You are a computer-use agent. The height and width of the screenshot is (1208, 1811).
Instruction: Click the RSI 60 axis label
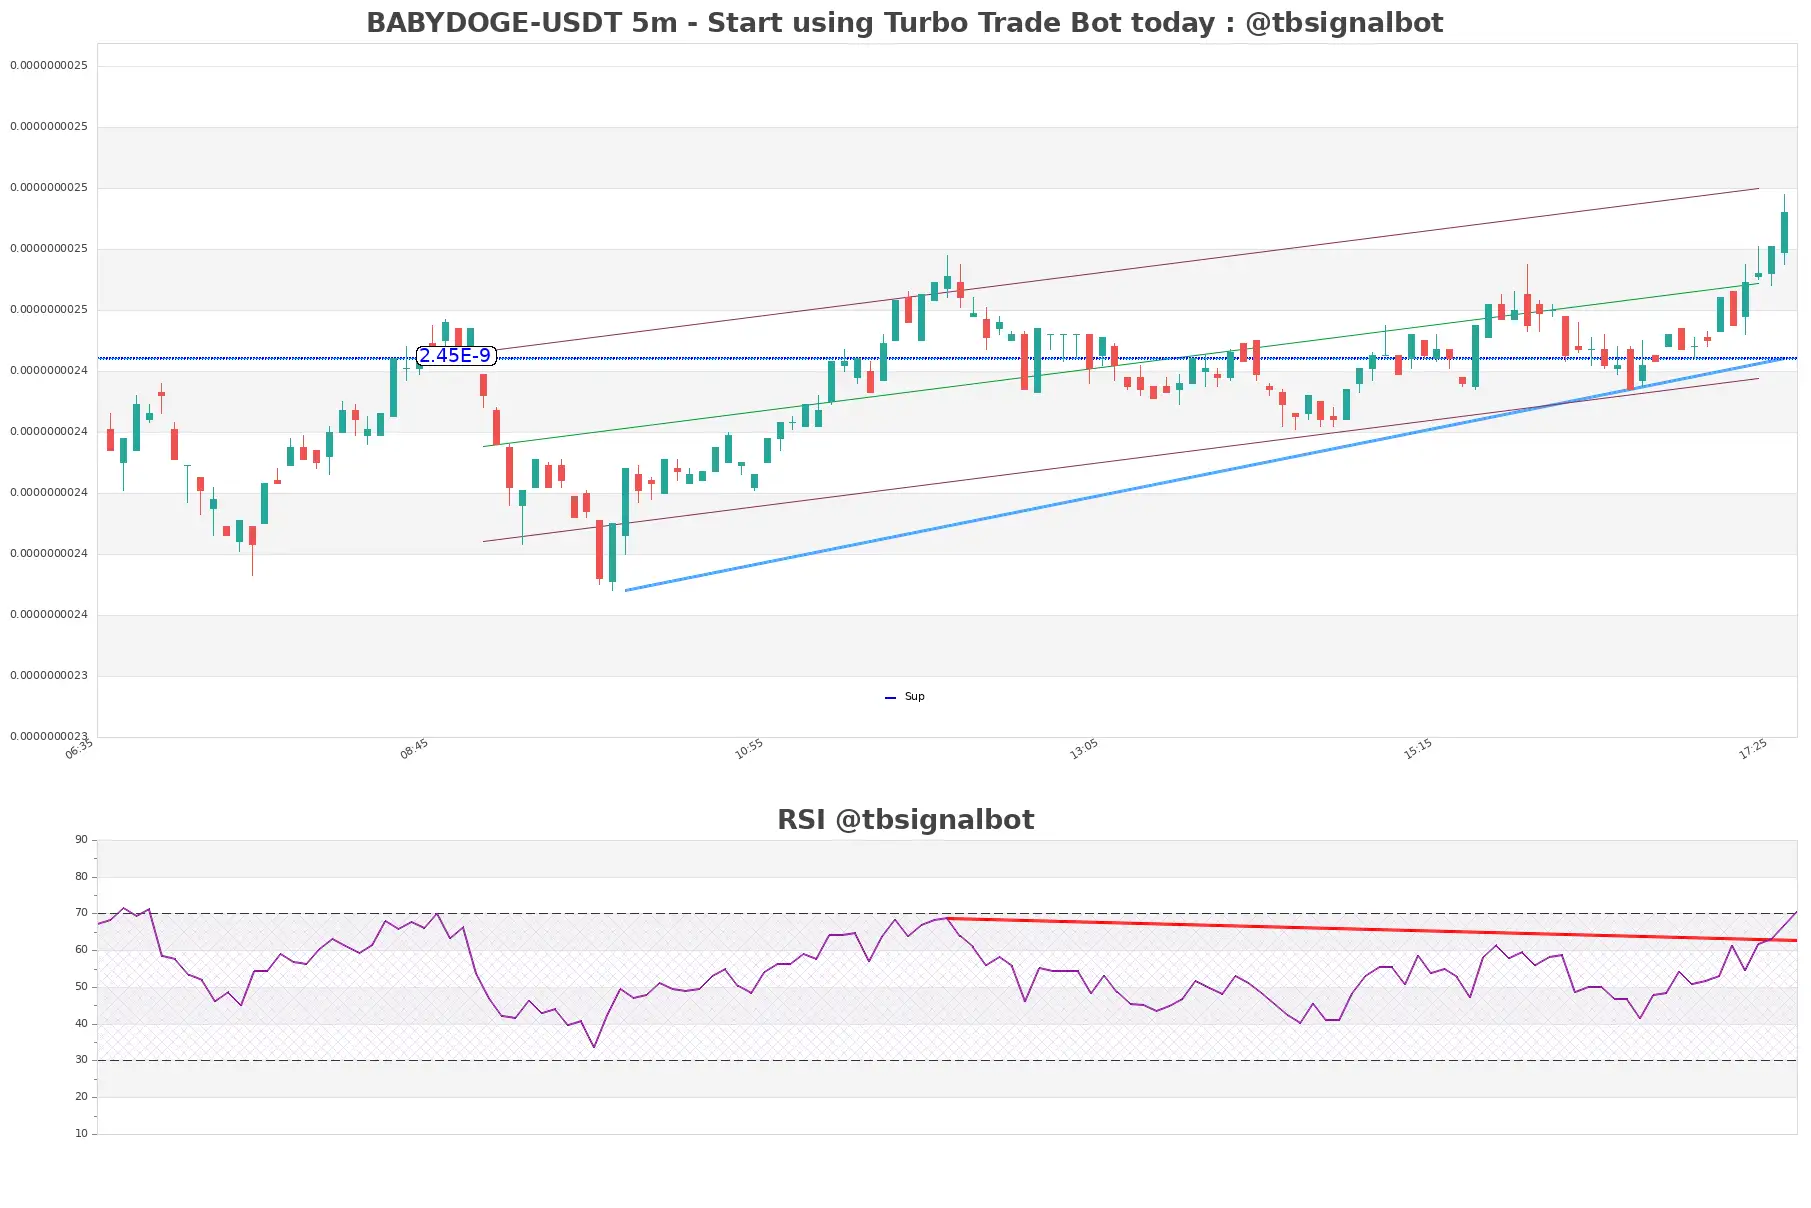coord(81,950)
